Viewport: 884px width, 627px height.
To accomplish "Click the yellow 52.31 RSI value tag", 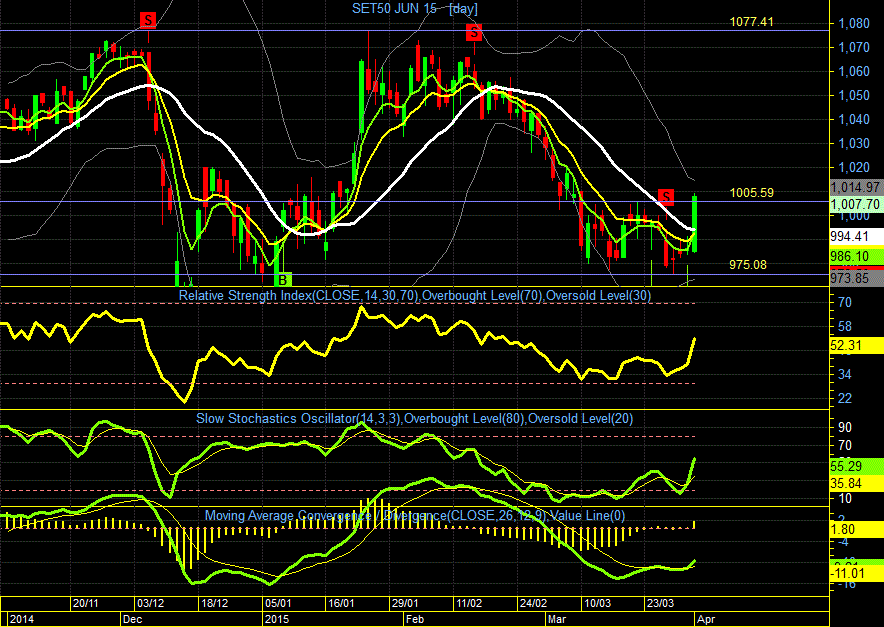I will (856, 346).
